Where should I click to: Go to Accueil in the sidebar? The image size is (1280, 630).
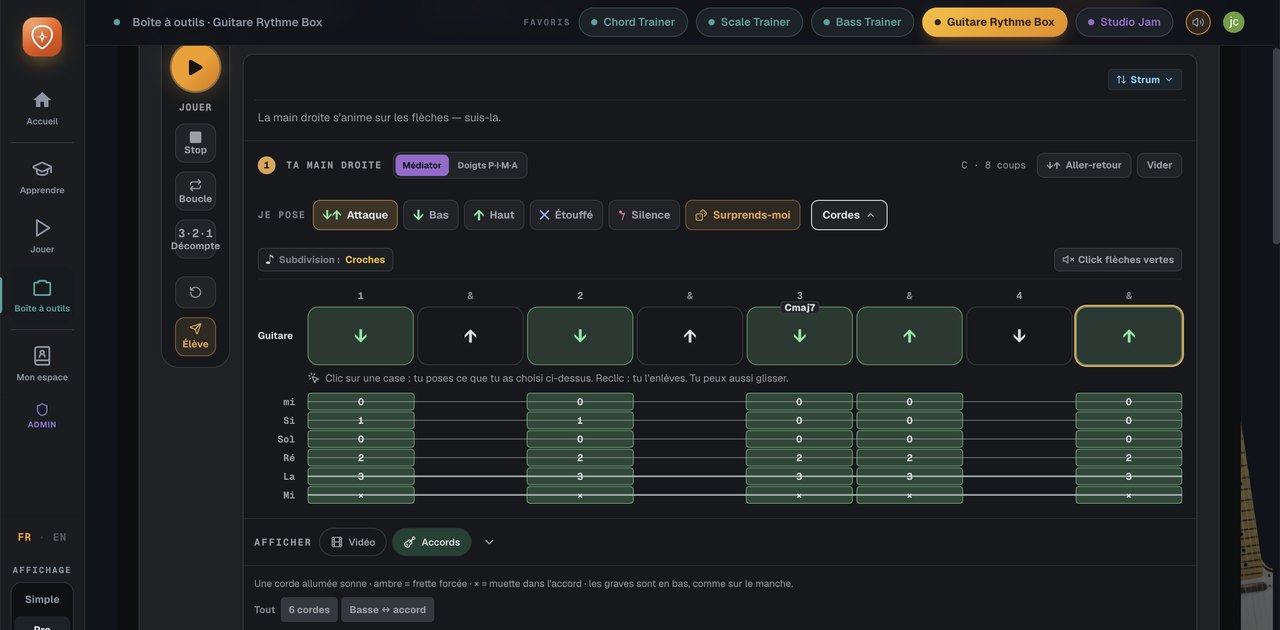tap(42, 108)
